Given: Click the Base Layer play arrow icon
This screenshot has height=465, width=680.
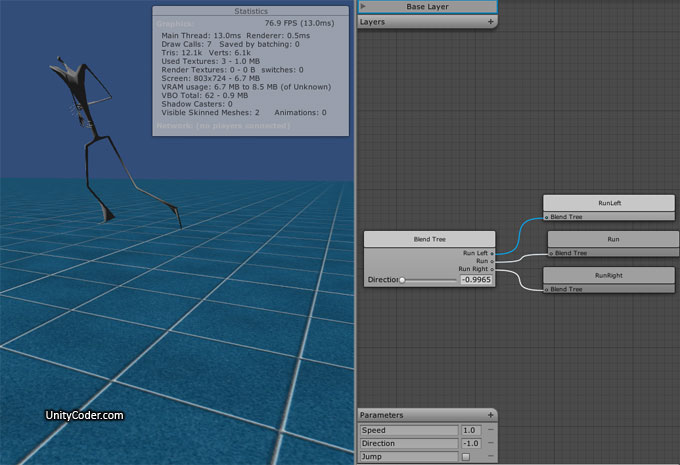Looking at the screenshot, I should point(363,7).
